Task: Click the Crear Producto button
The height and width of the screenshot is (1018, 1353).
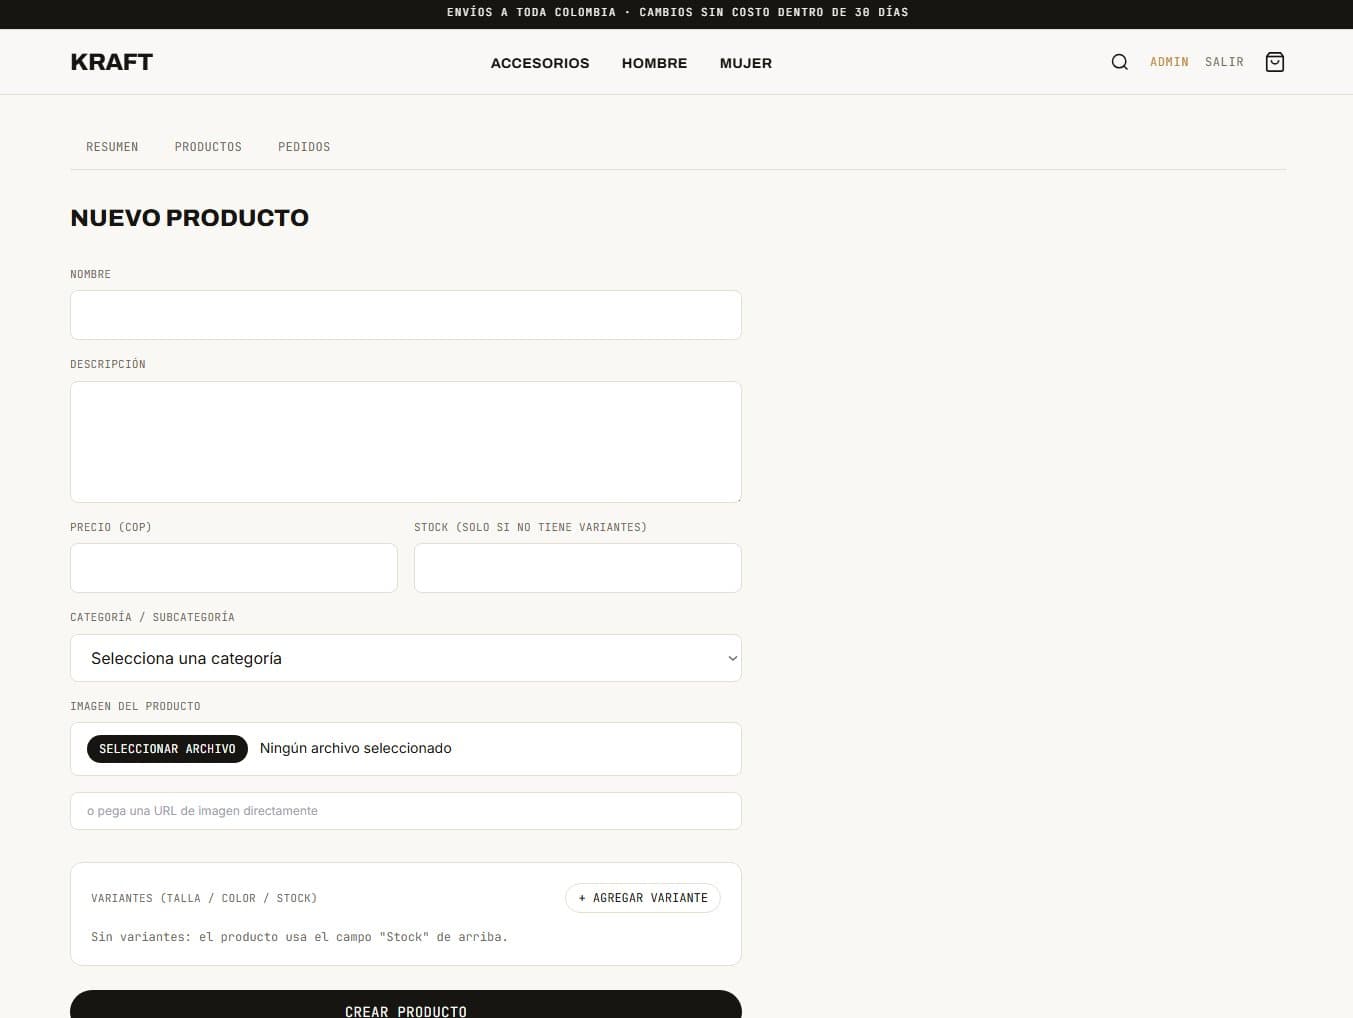Action: (x=406, y=1005)
